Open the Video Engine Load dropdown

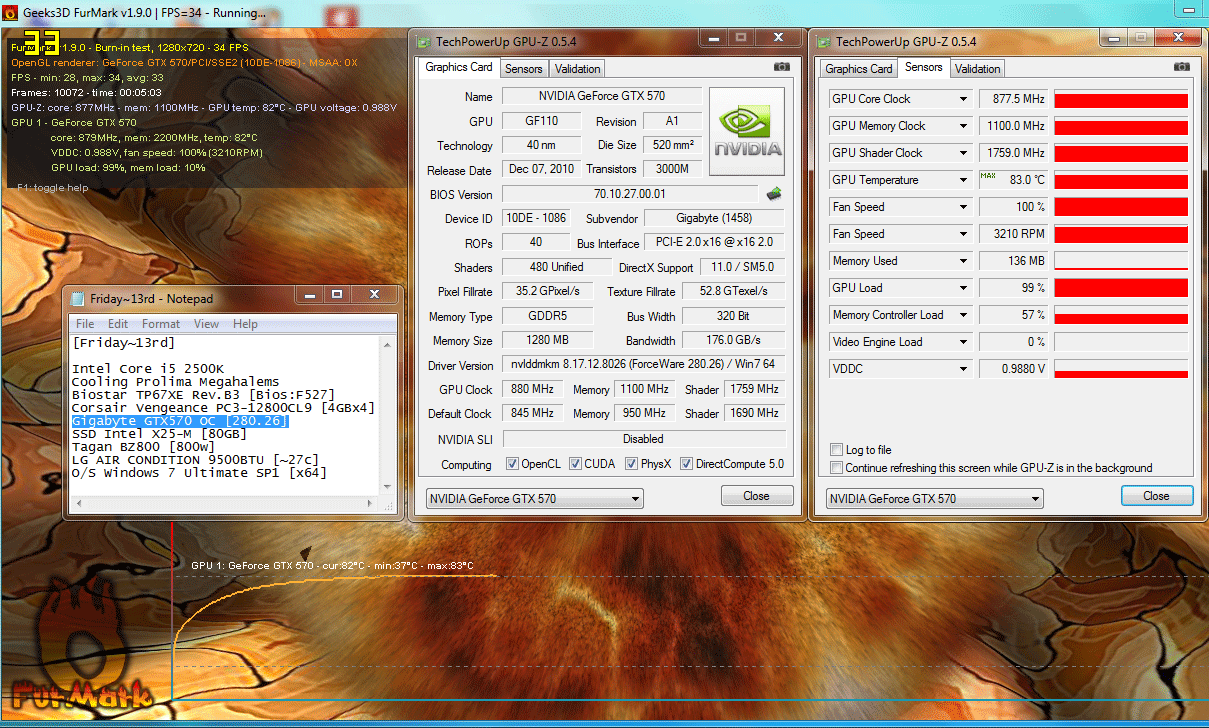click(x=964, y=342)
